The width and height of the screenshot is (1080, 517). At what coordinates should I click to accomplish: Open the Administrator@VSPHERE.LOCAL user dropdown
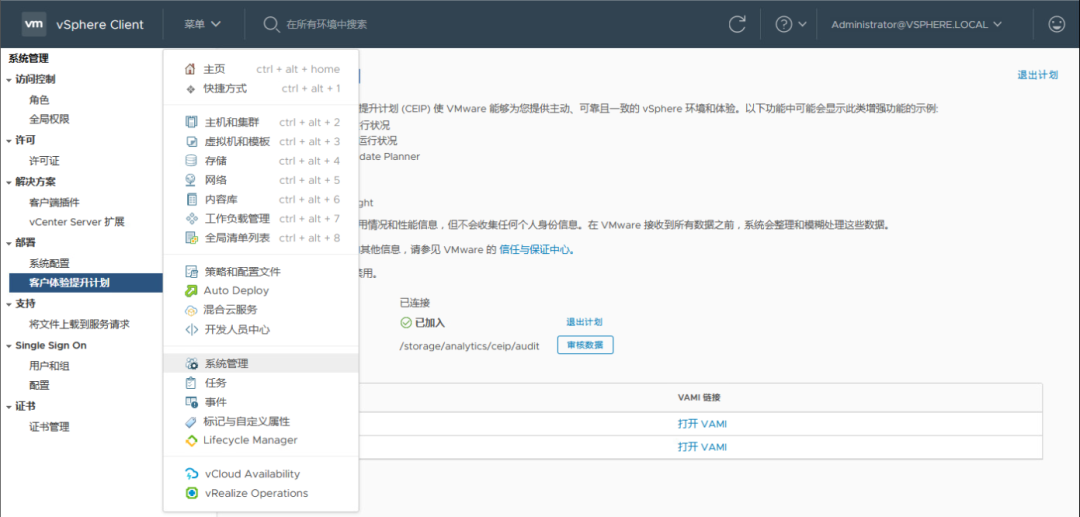(919, 24)
